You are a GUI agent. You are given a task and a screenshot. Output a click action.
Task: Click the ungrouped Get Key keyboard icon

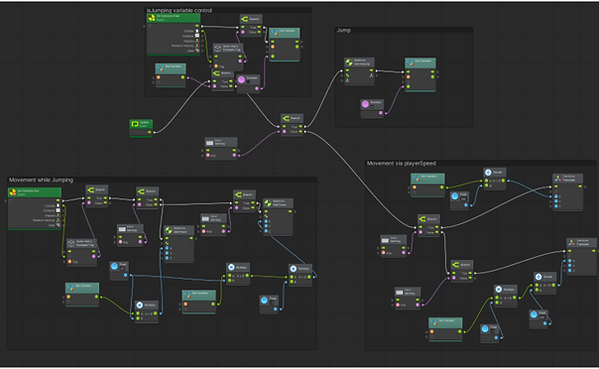pos(209,143)
